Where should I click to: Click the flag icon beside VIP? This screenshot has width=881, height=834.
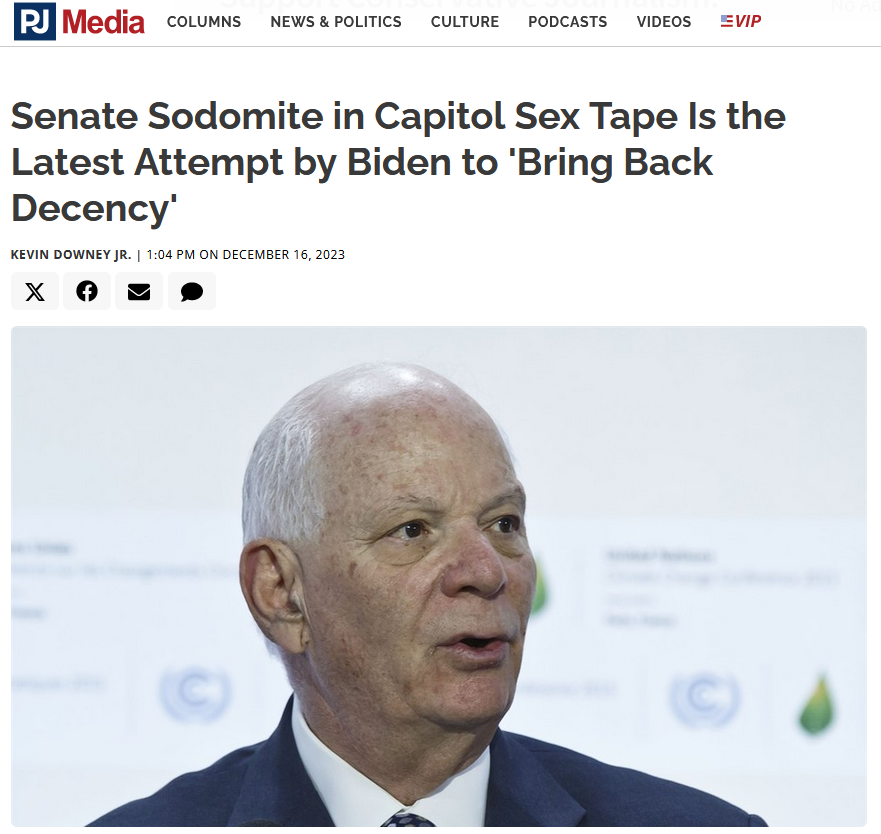(x=727, y=21)
